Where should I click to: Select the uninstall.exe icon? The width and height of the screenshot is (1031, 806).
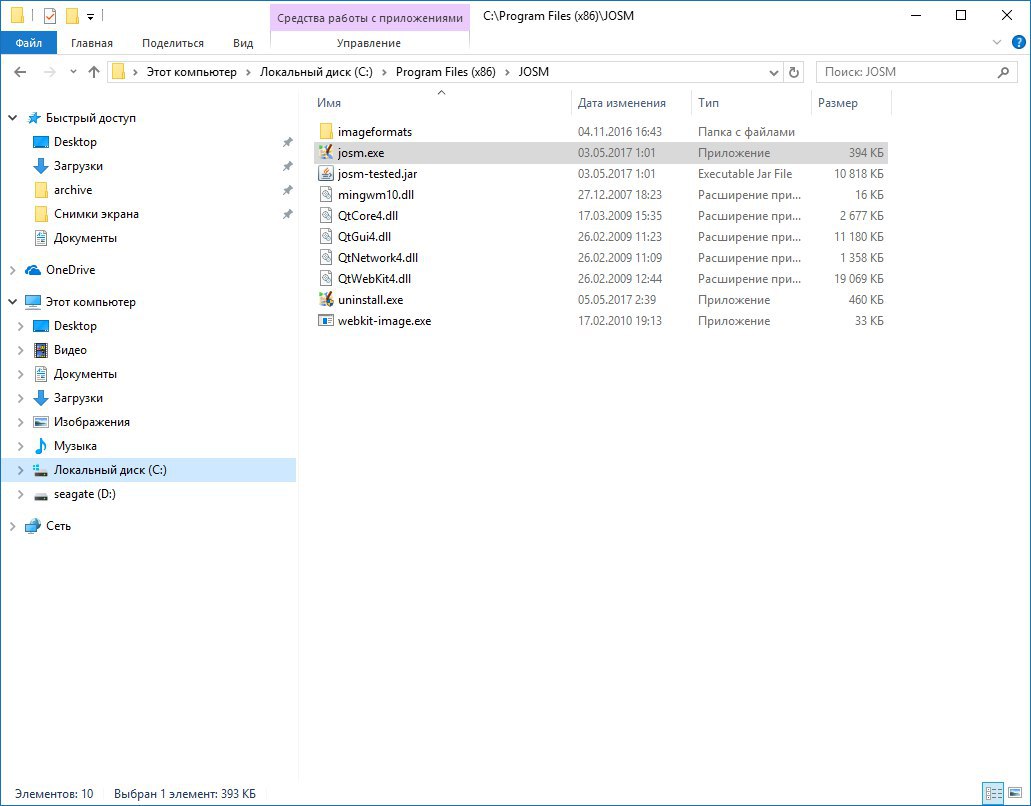(x=326, y=300)
